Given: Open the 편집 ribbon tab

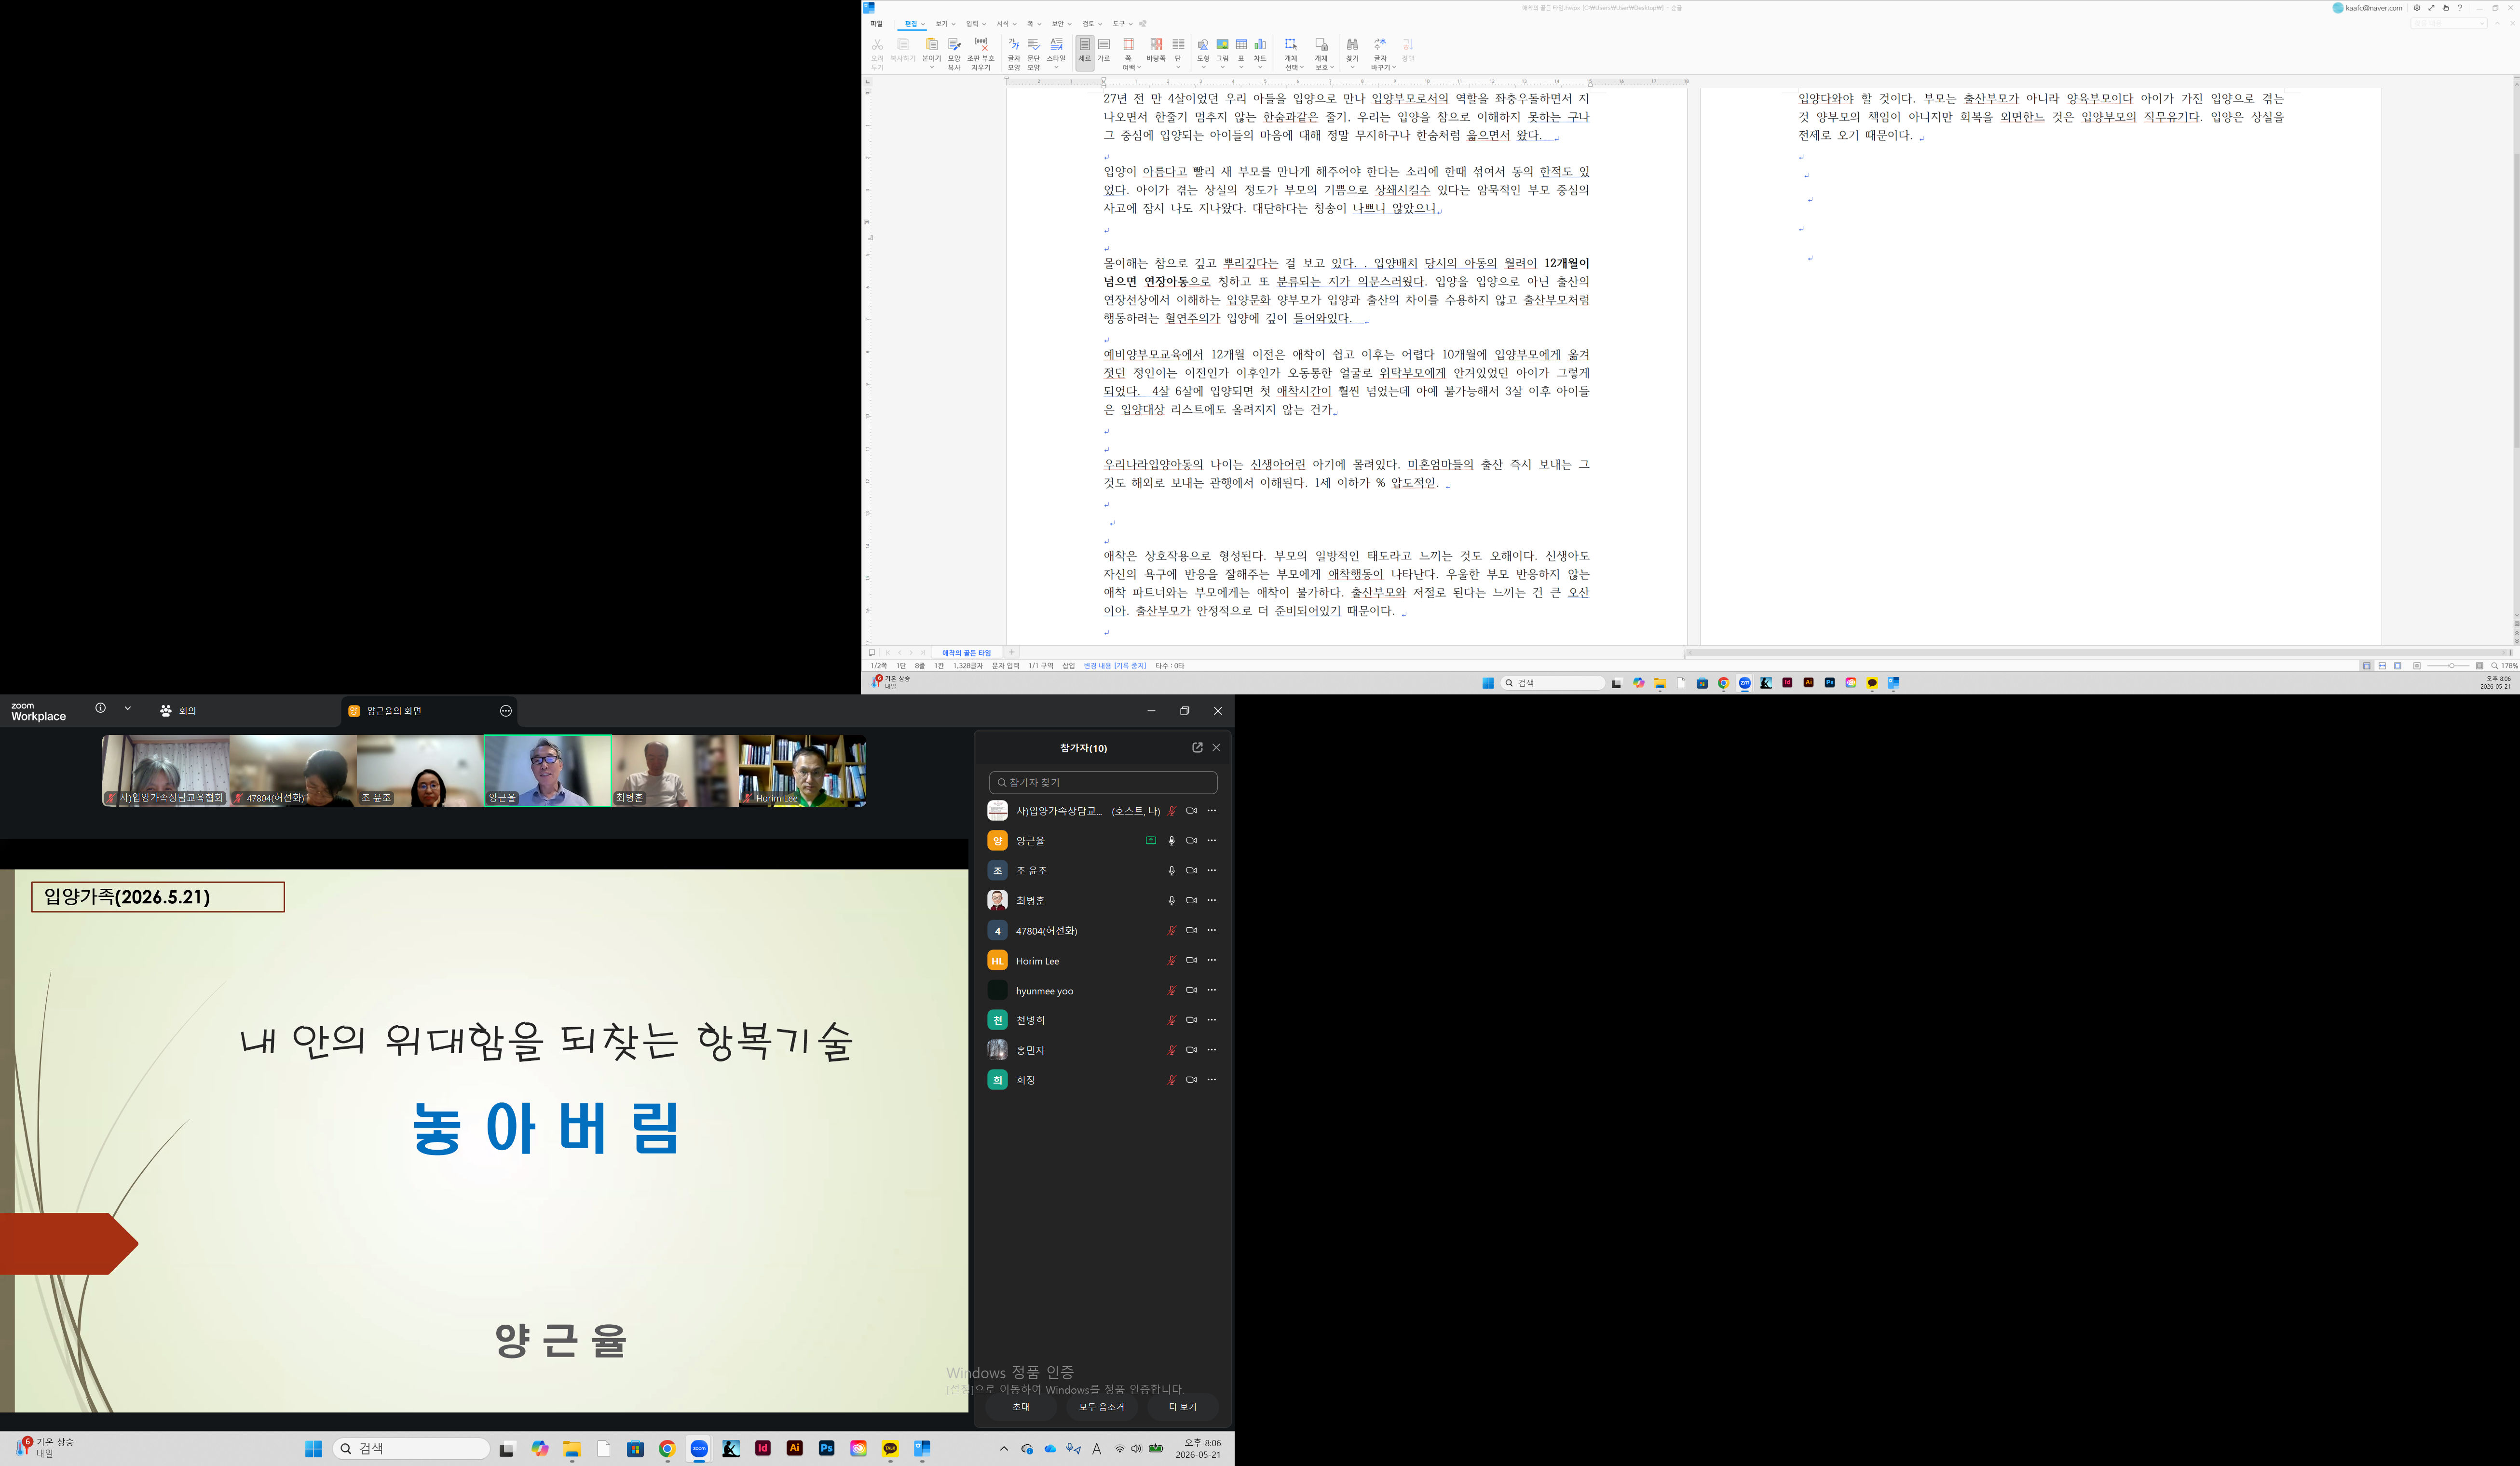Looking at the screenshot, I should pos(911,24).
